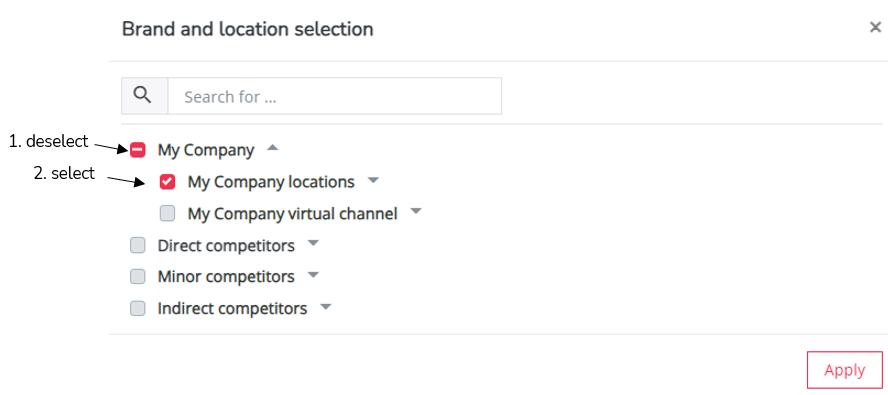The width and height of the screenshot is (888, 395).
Task: Select the Indirect competitors checkbox
Action: click(138, 309)
